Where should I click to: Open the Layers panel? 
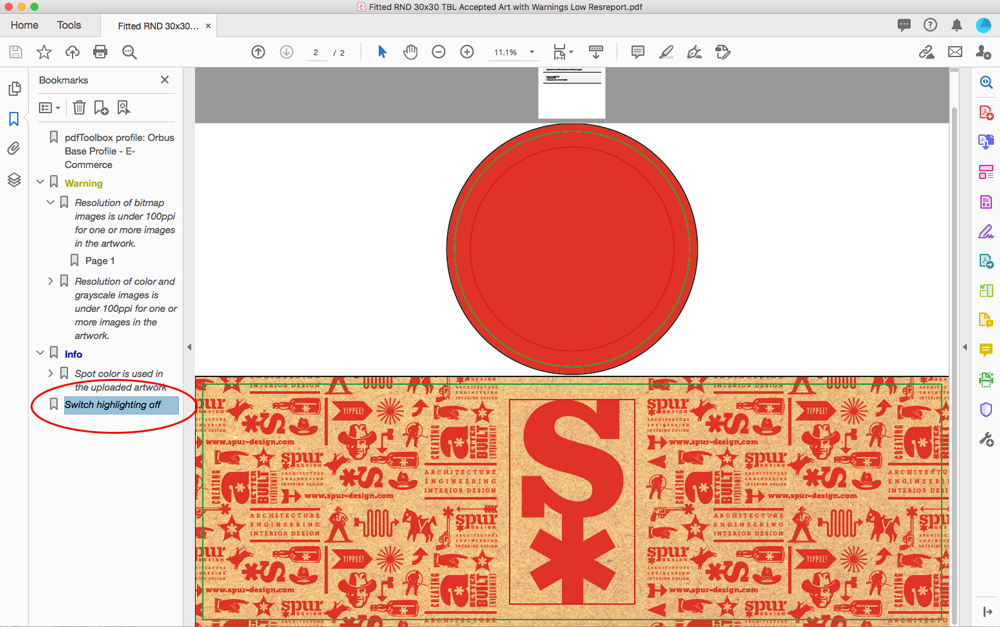(x=14, y=180)
